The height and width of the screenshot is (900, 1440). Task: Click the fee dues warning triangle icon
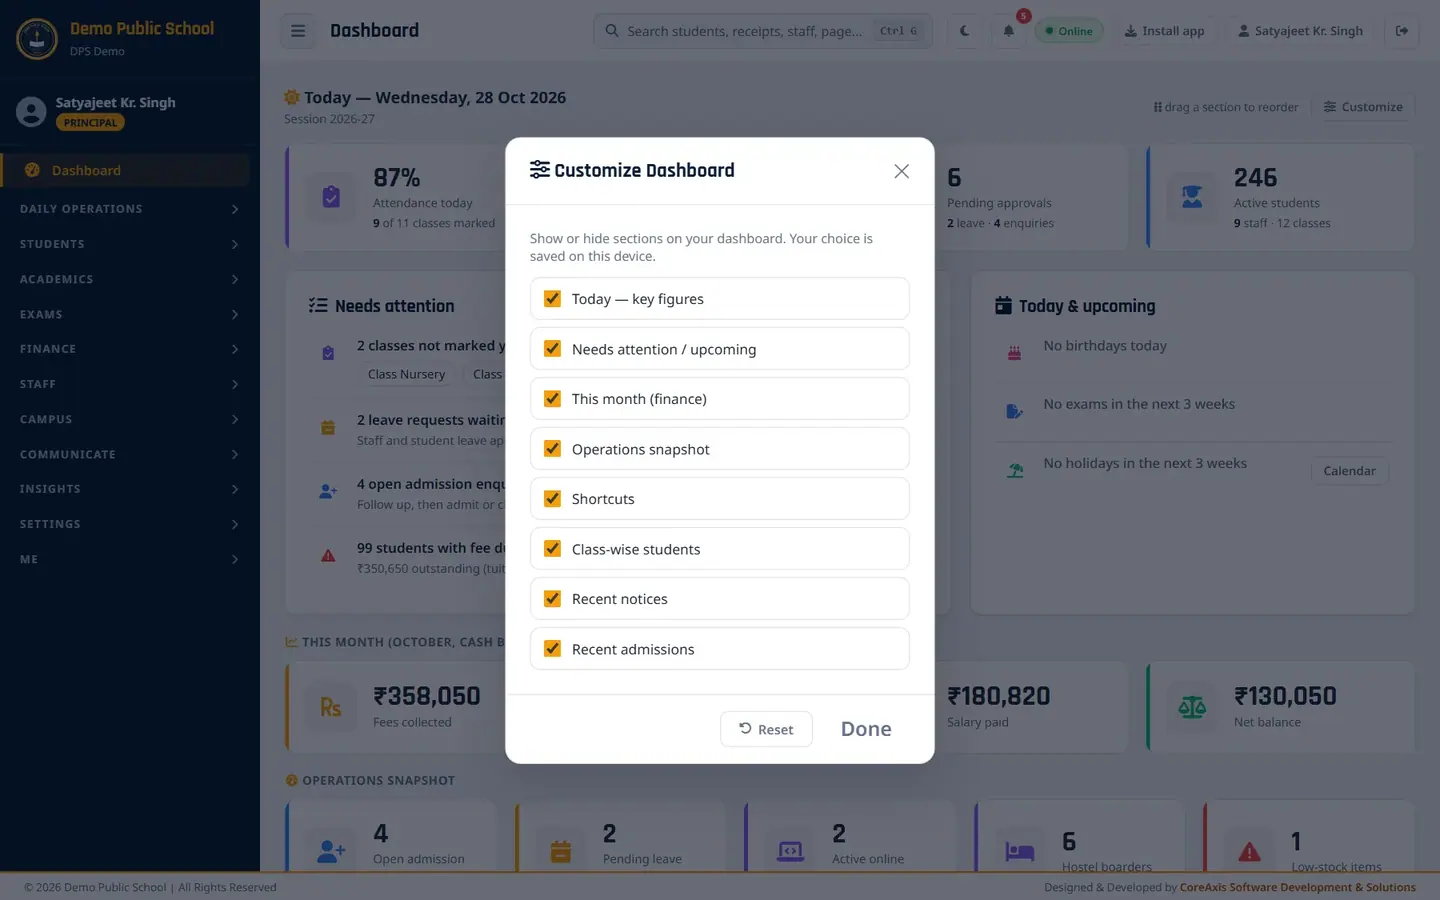point(328,556)
